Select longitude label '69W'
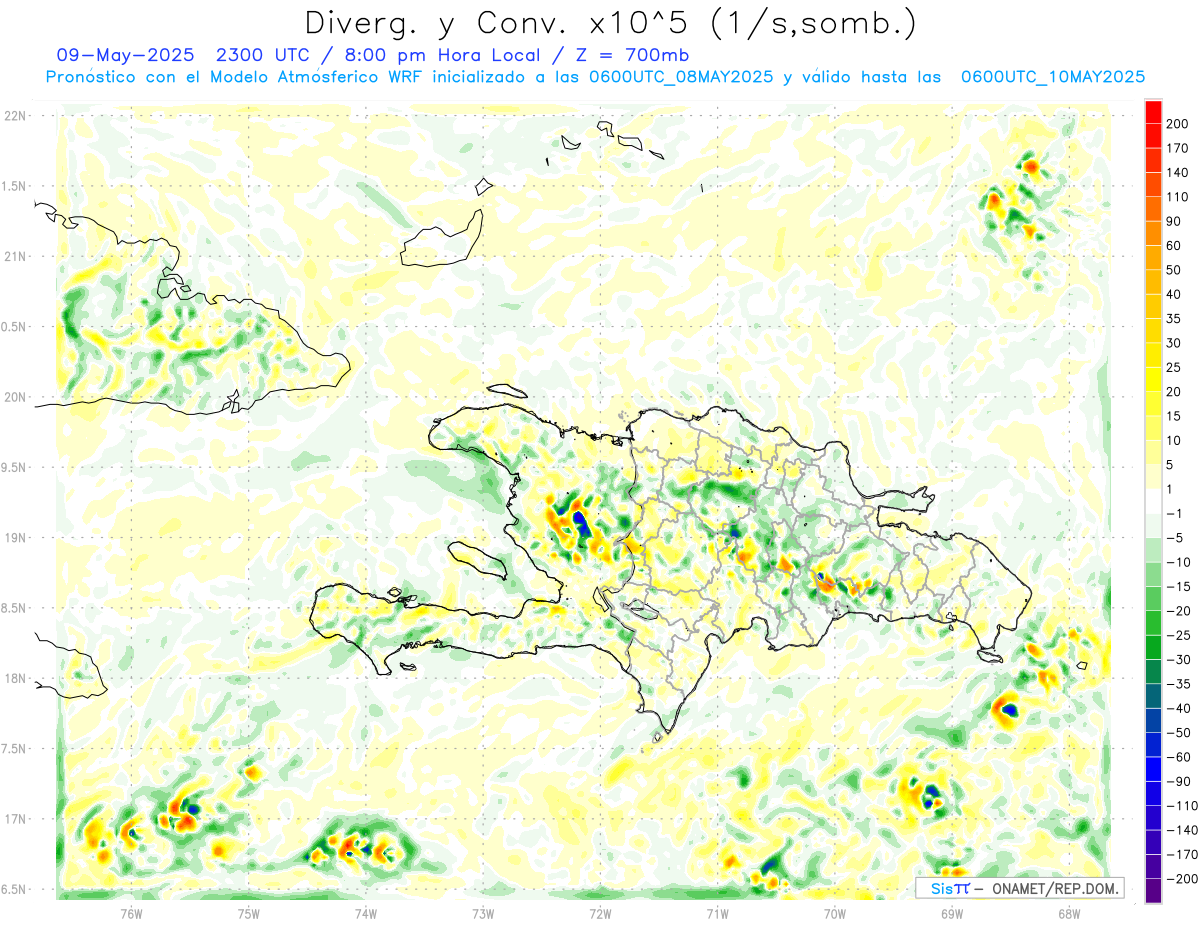Viewport: 1200px width, 927px height. 952,913
